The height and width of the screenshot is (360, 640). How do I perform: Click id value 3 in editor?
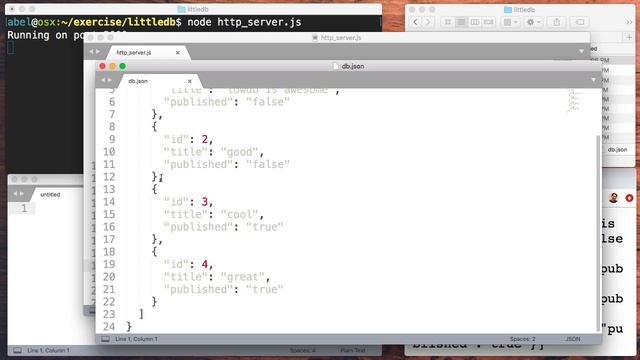coord(204,202)
